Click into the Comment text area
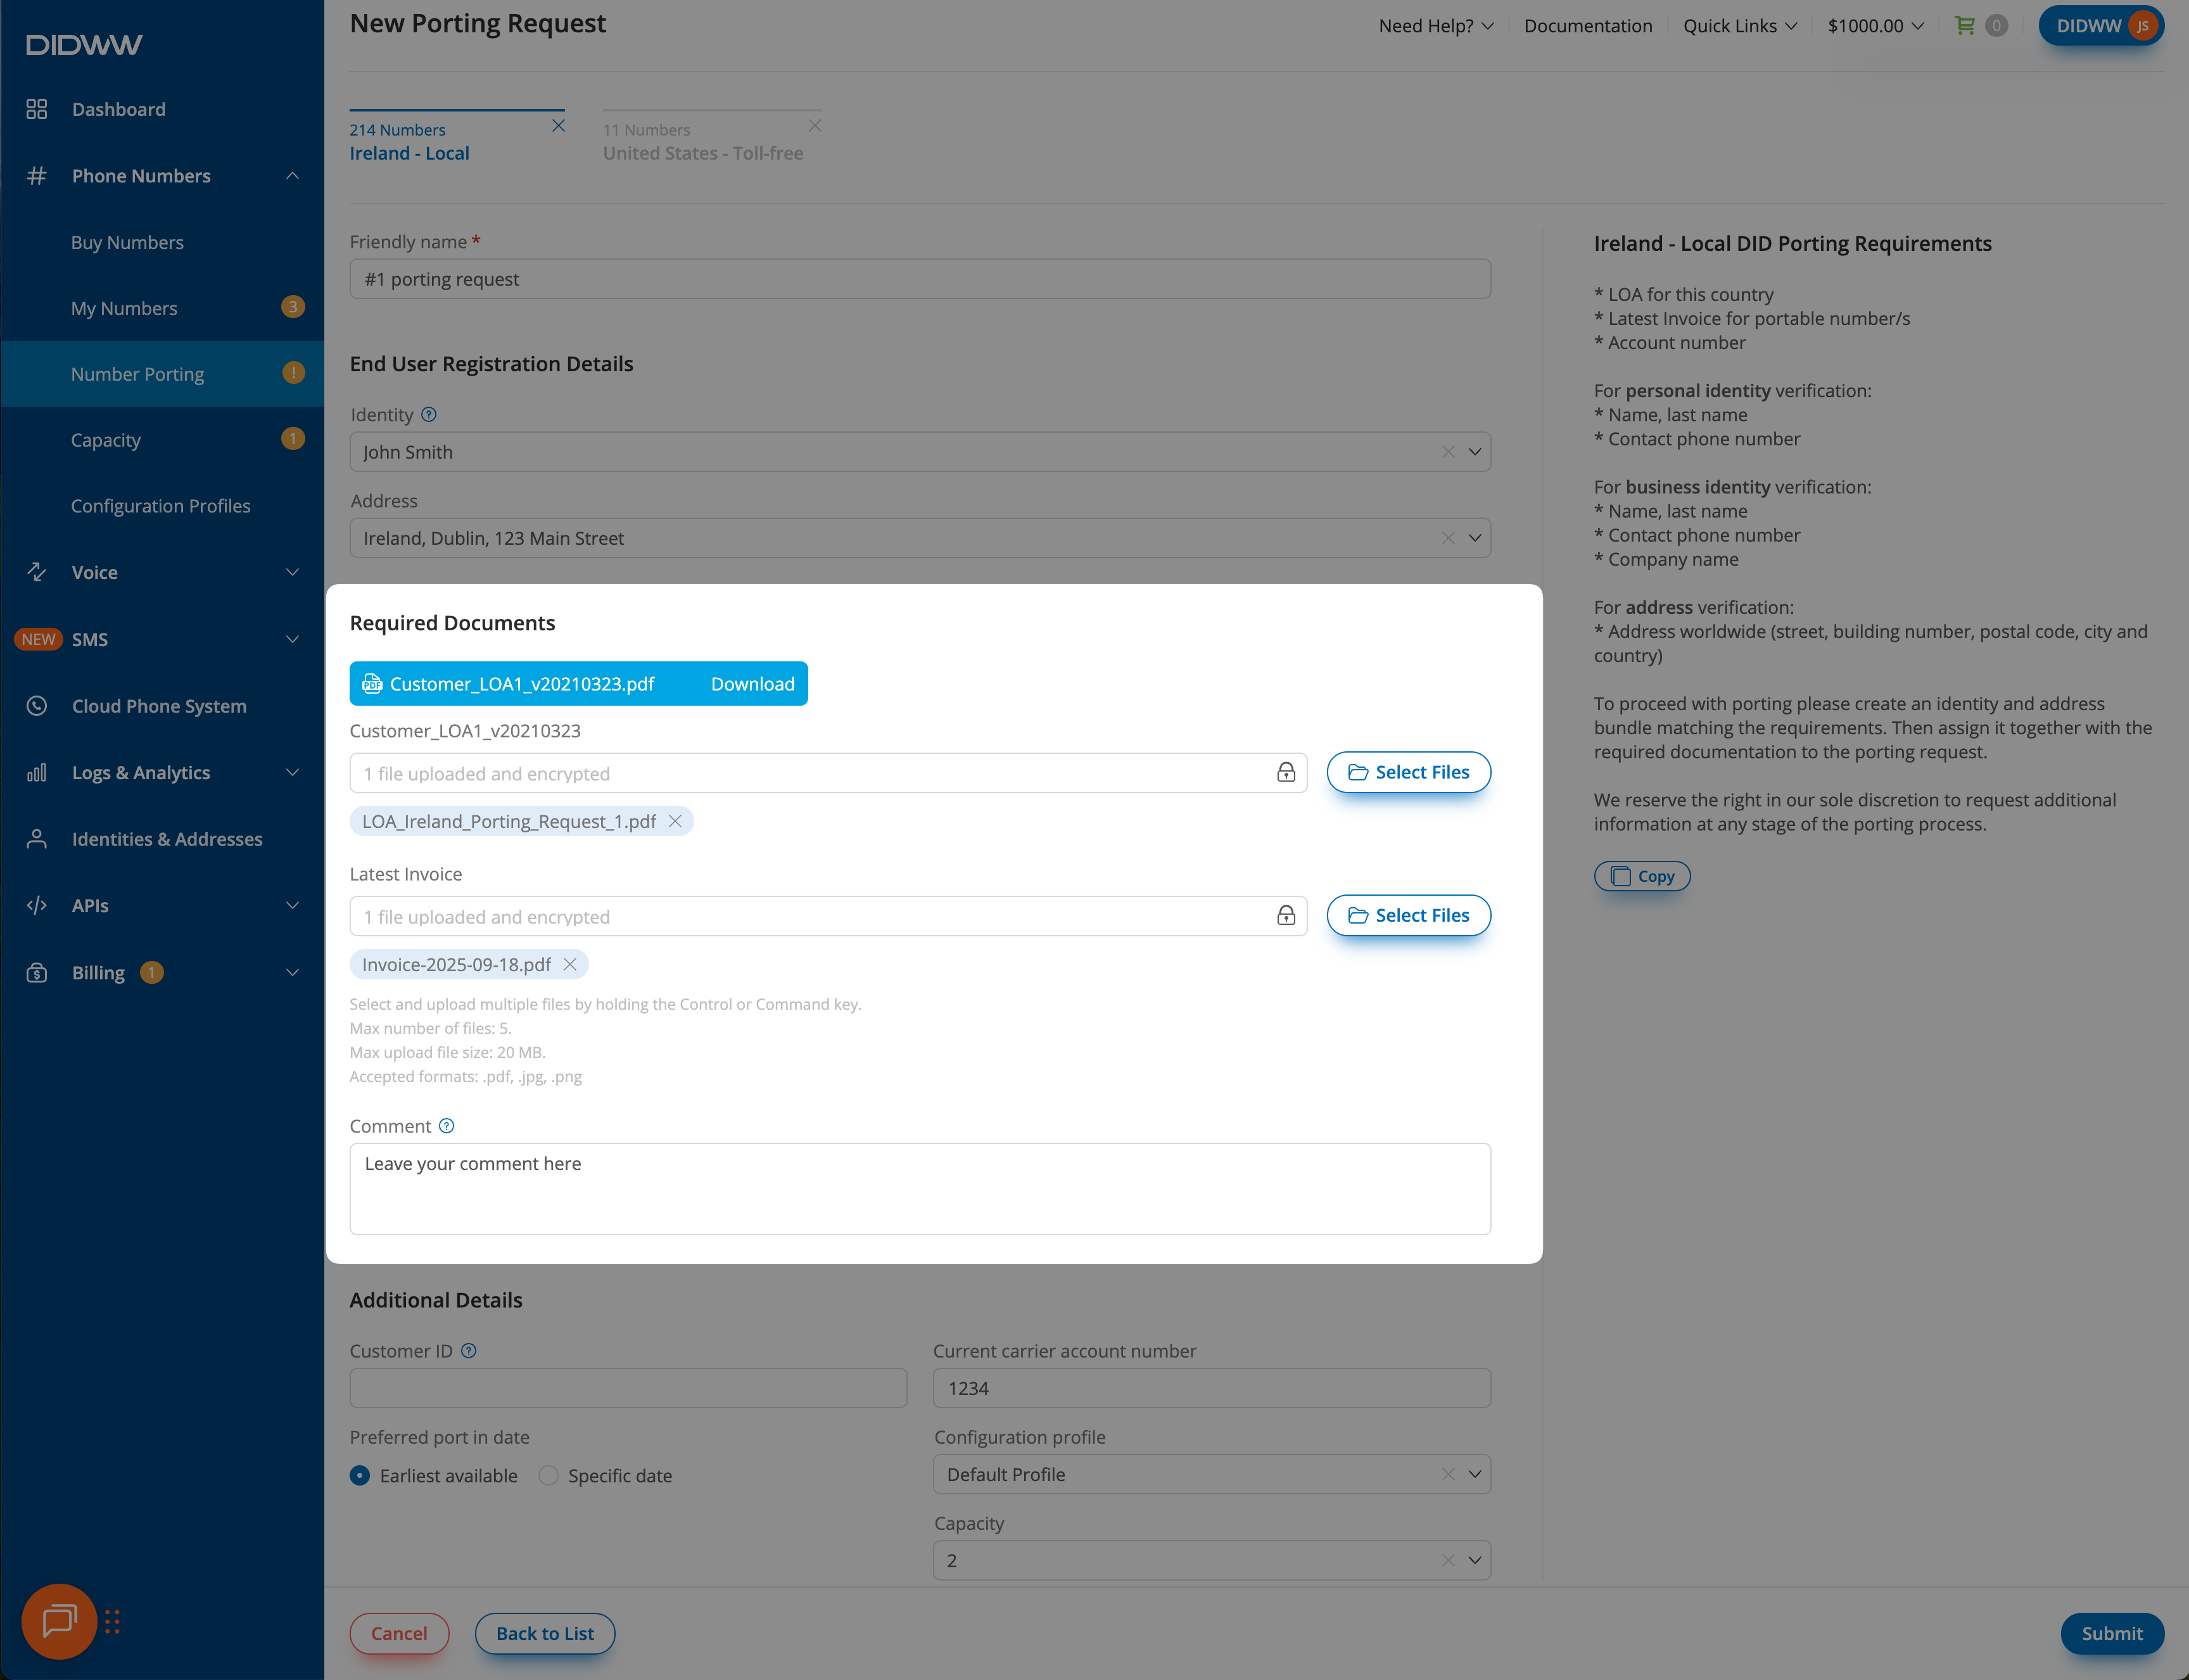This screenshot has height=1680, width=2189. point(919,1188)
